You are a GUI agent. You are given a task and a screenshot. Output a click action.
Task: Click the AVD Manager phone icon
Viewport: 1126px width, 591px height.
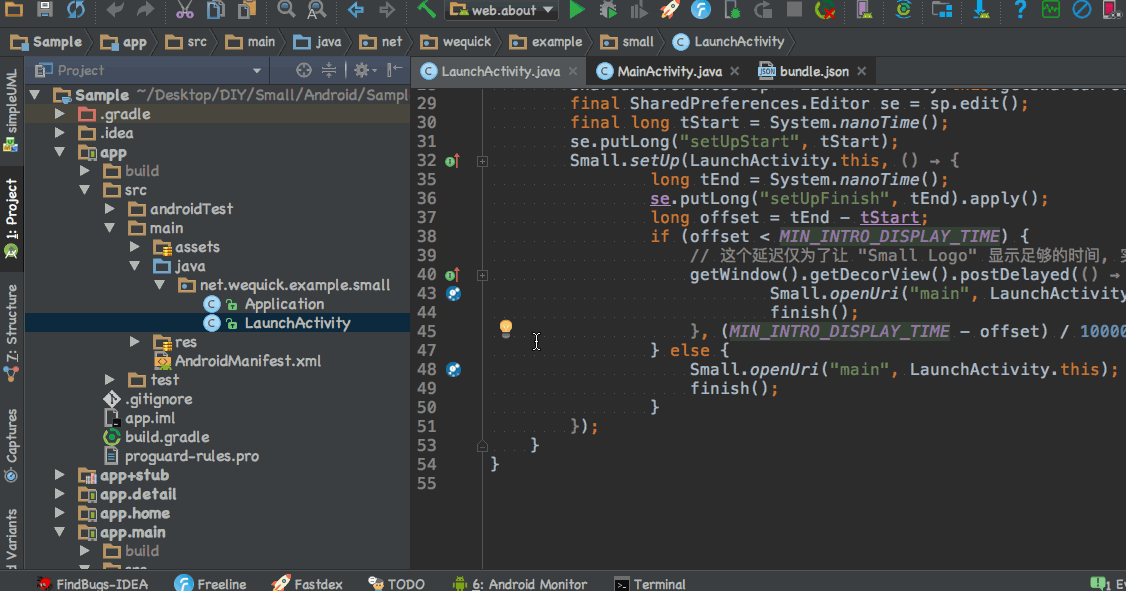(865, 9)
